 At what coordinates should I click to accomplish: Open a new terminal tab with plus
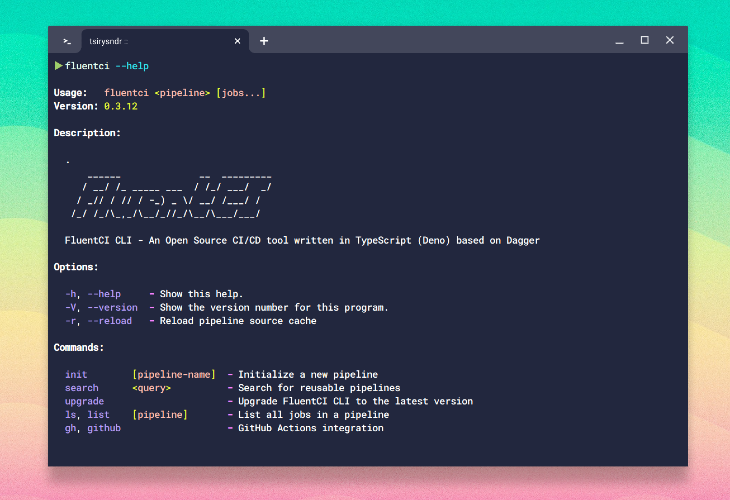[x=264, y=41]
